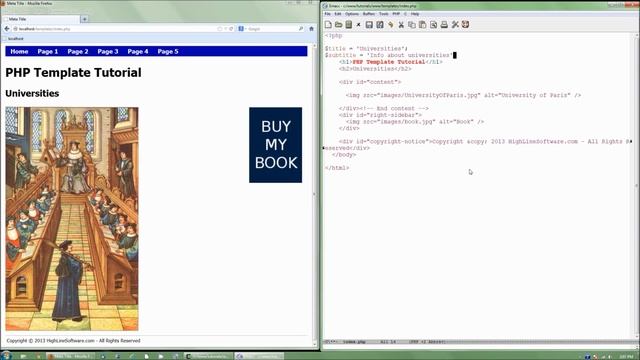
Task: Click the magnifier icon in Firefox search box
Action: pos(301,29)
